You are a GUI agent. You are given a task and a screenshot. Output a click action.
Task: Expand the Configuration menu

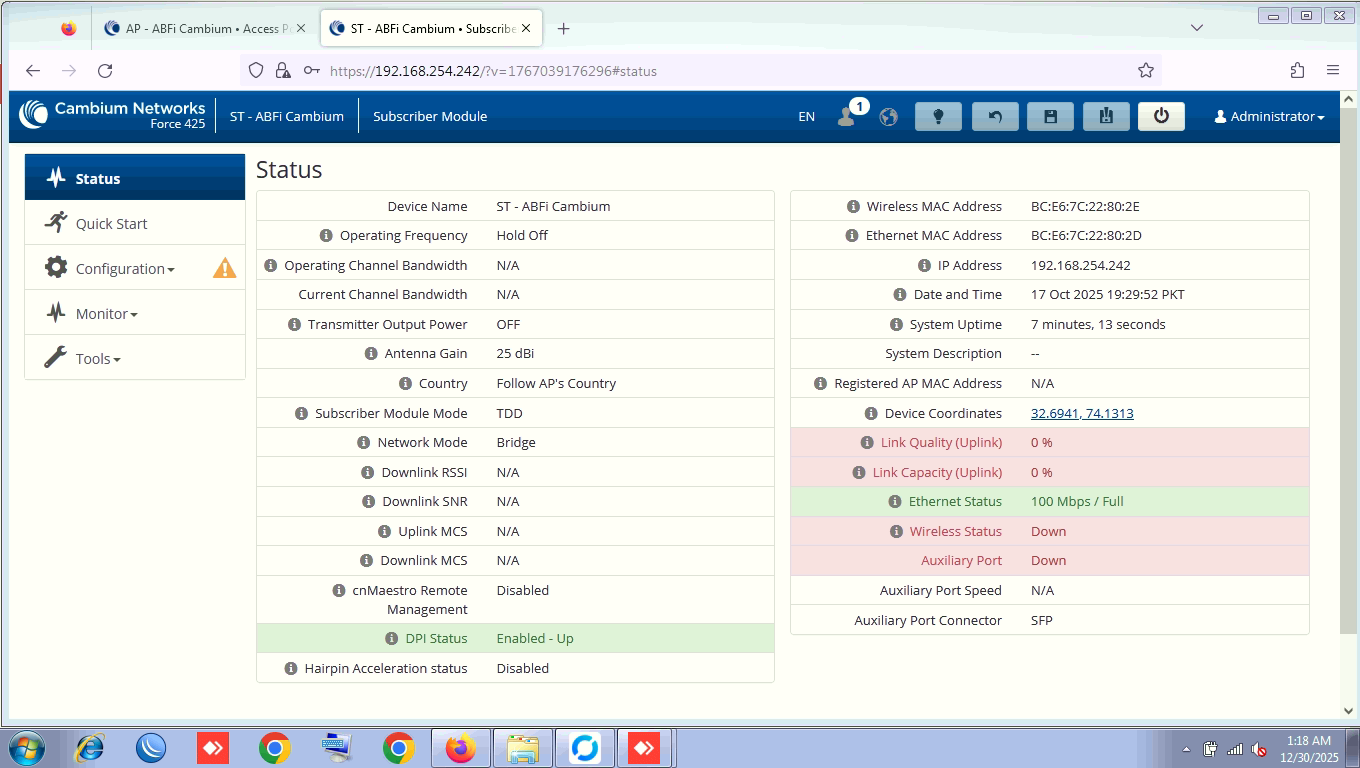124,269
